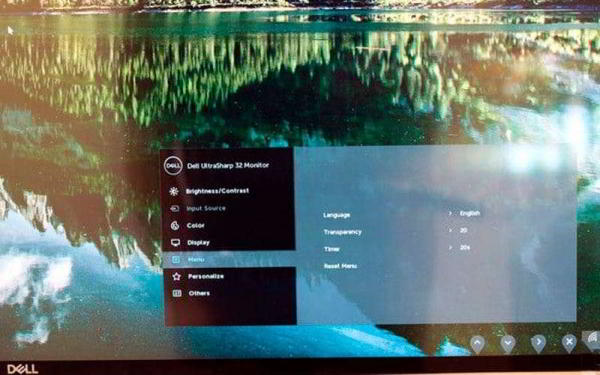600x375 pixels.
Task: Click the highlighted Menu icon
Action: (176, 260)
